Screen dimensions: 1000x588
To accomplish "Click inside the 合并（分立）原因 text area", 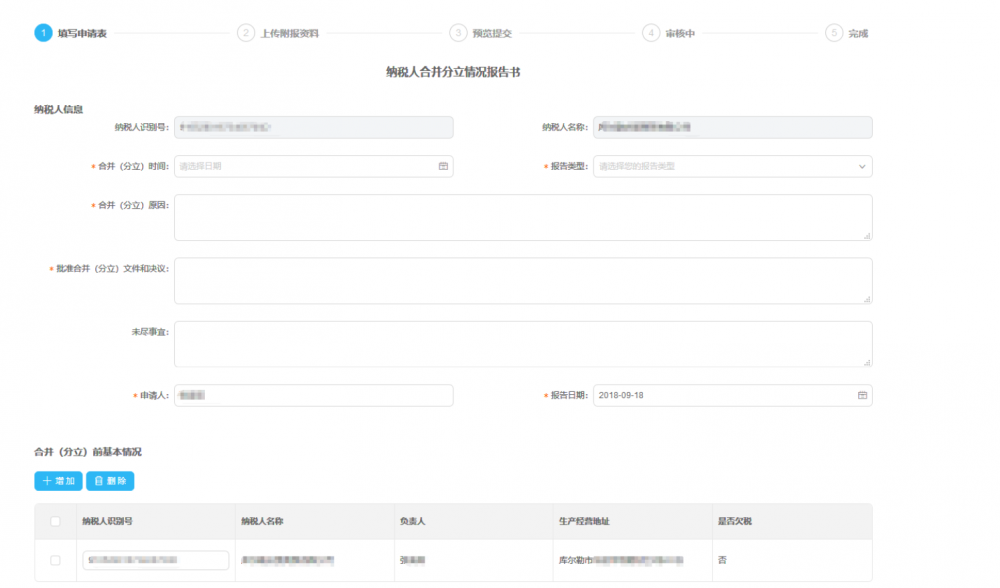I will (x=522, y=216).
